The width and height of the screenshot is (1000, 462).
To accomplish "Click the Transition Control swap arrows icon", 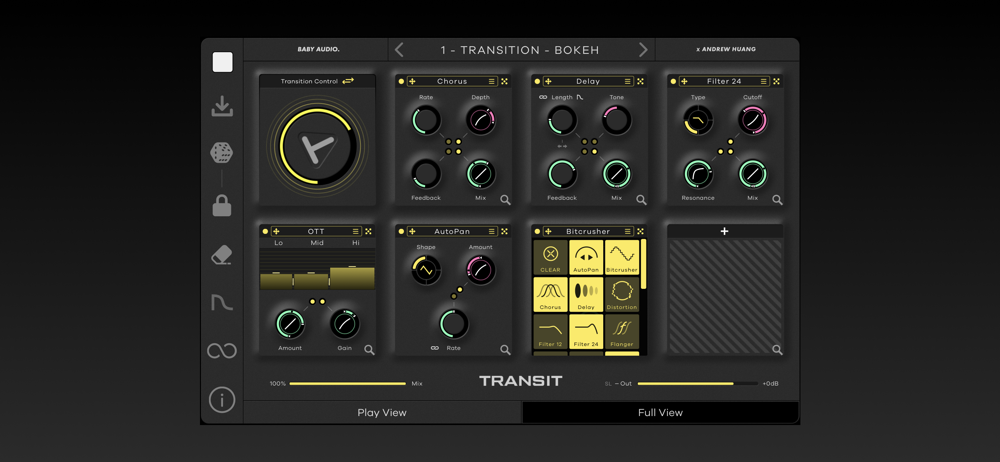I will coord(348,81).
